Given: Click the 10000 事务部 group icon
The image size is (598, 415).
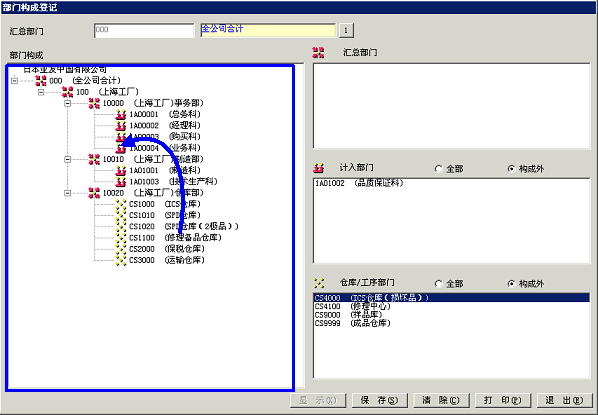Looking at the screenshot, I should 94,103.
